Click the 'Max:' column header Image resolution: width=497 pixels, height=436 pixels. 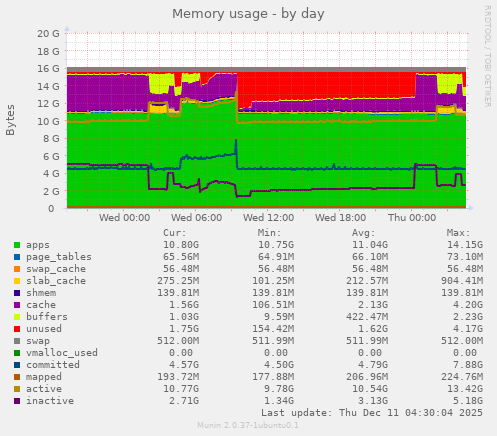click(459, 233)
